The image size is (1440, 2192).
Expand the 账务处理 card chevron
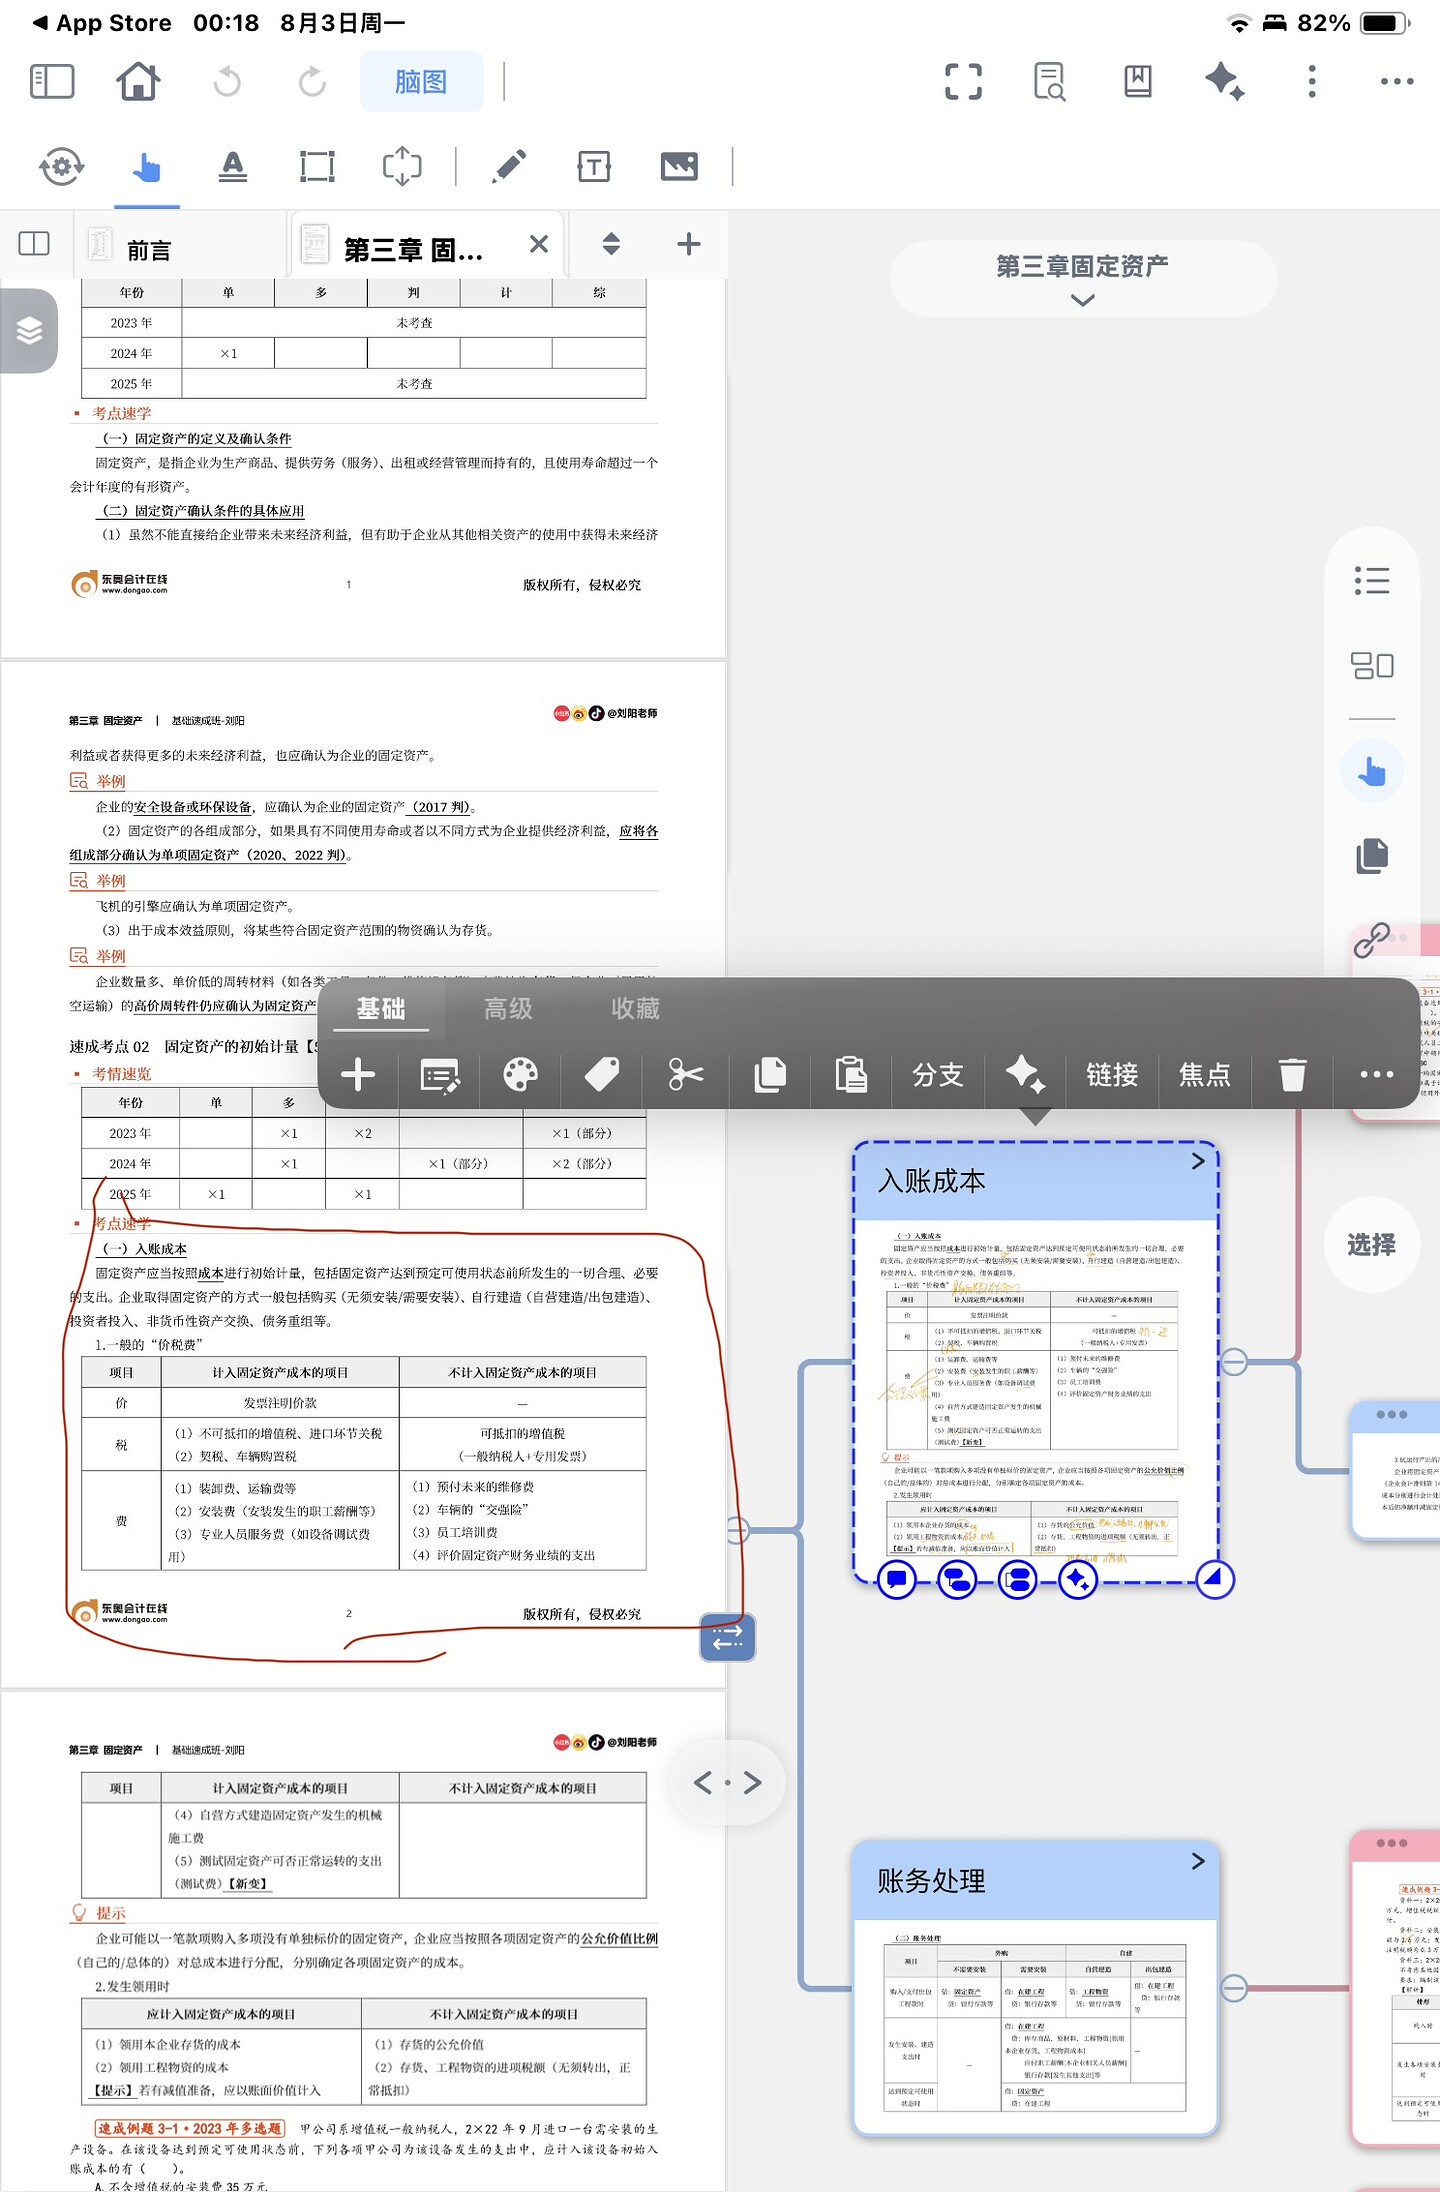[1198, 1861]
